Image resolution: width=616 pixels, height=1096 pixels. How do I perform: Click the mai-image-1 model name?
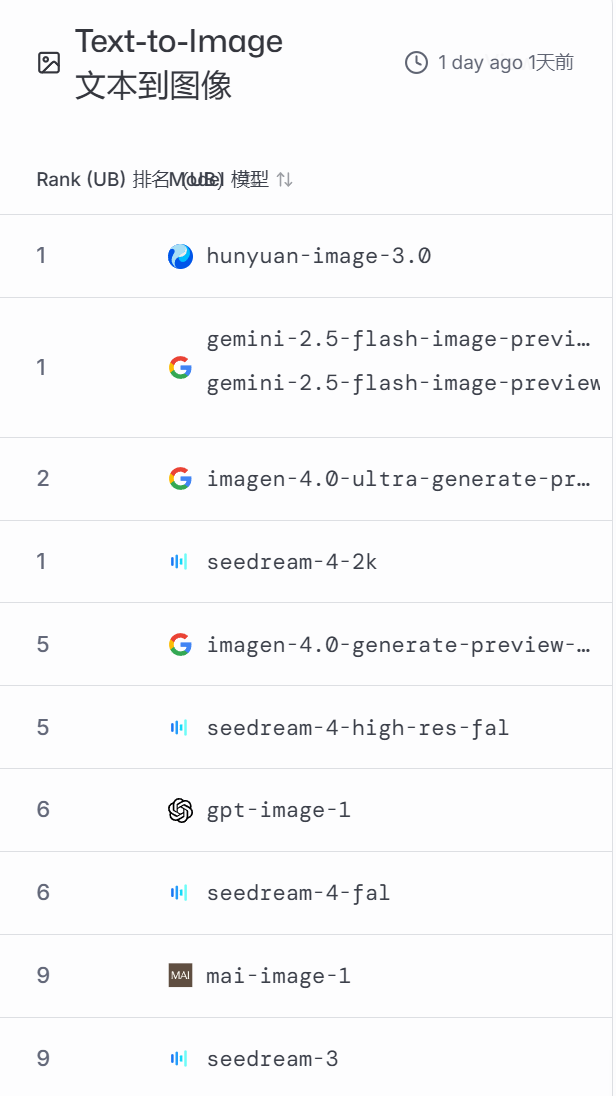pyautogui.click(x=278, y=975)
